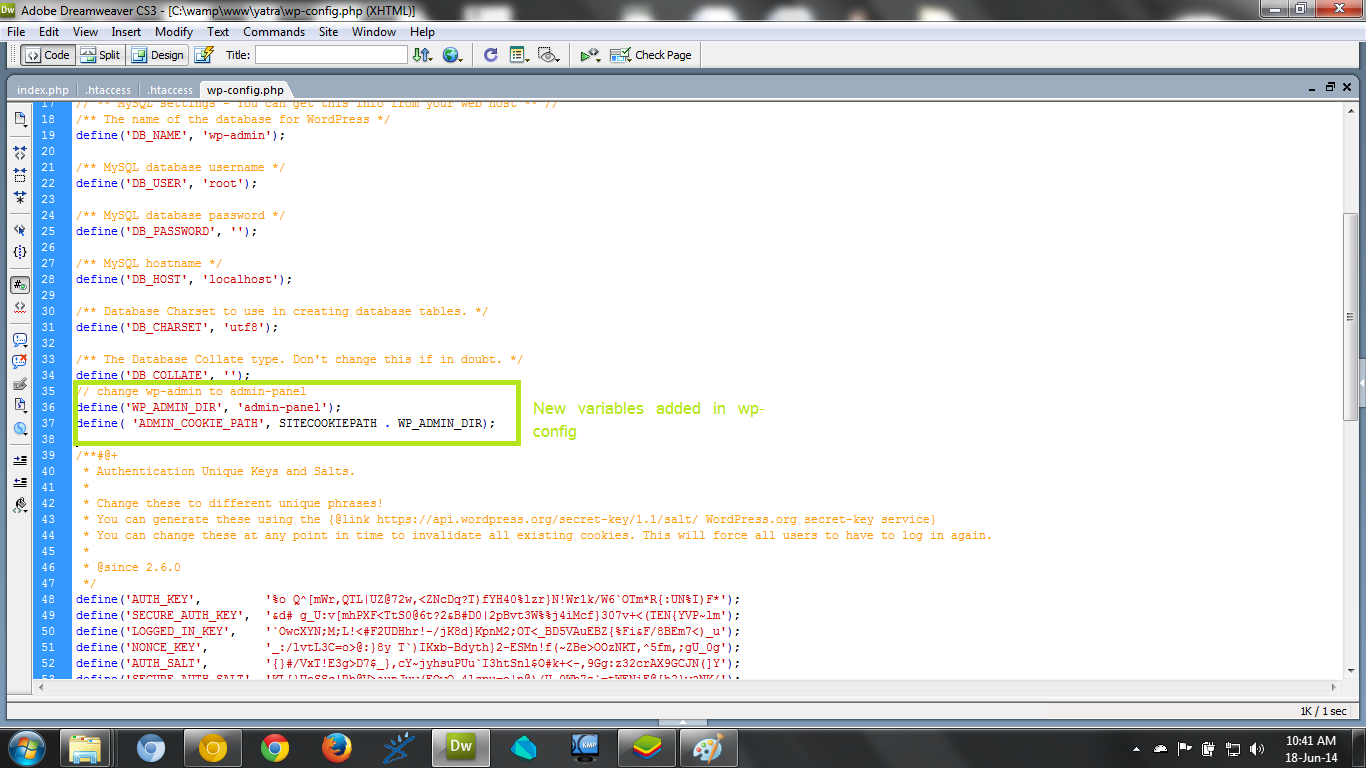Select the wp-config.php document tab

coord(246,90)
